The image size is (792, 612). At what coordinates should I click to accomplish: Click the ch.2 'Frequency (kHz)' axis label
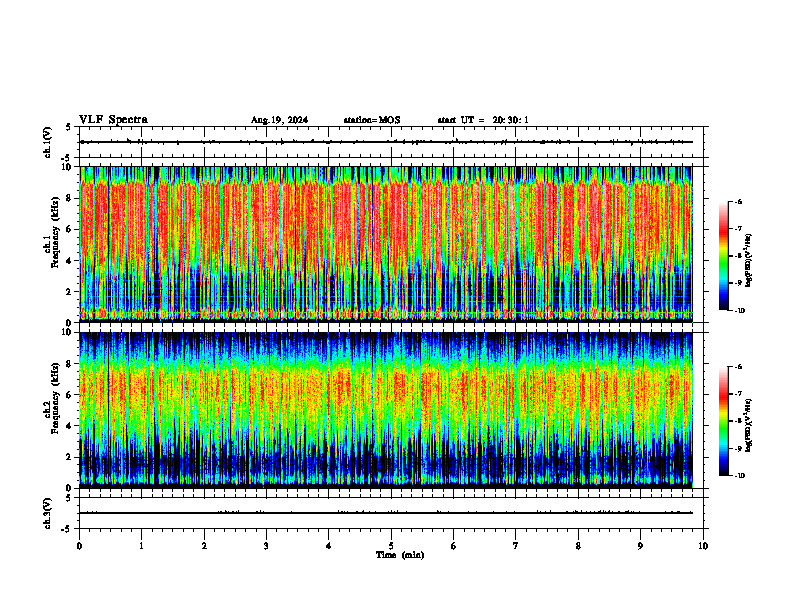56,398
